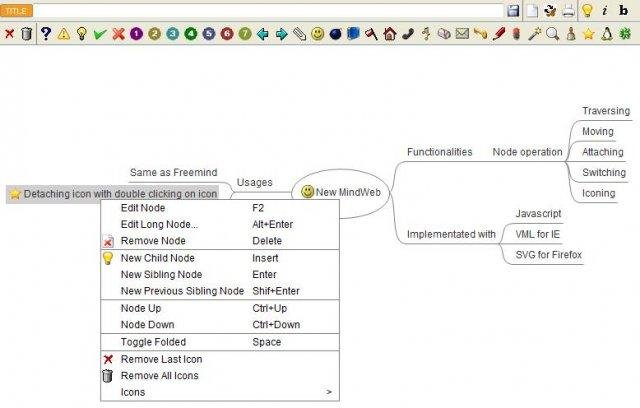
Task: Click the orange TITLE button
Action: click(16, 11)
